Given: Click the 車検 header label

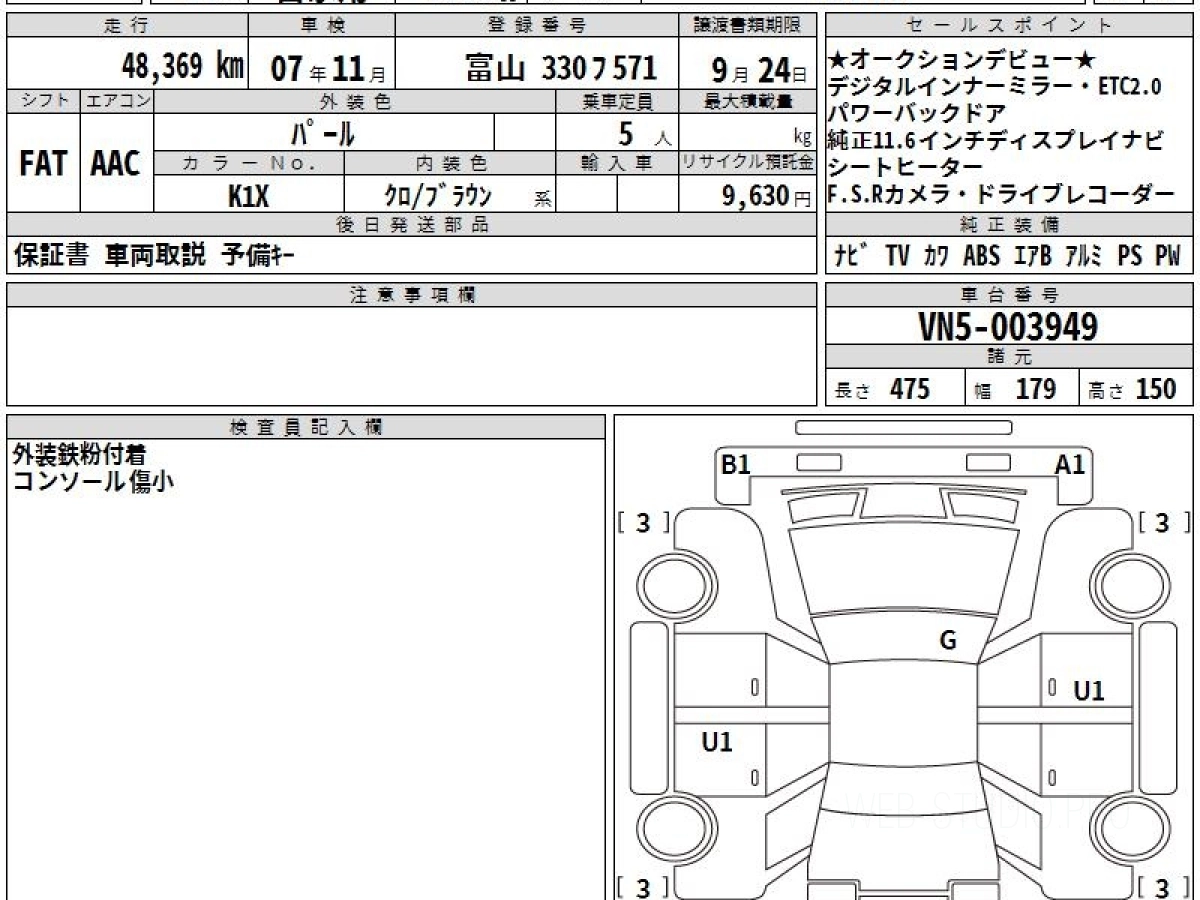Looking at the screenshot, I should pyautogui.click(x=321, y=26).
